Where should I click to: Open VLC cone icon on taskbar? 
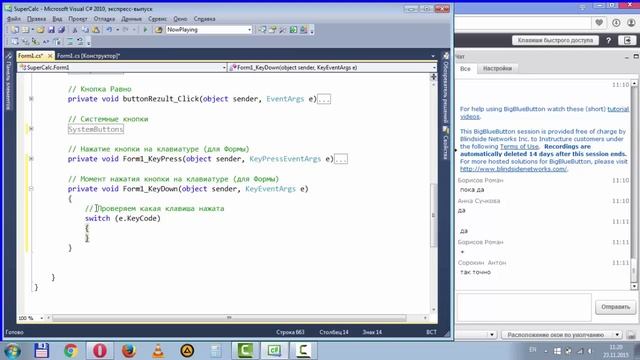158,351
